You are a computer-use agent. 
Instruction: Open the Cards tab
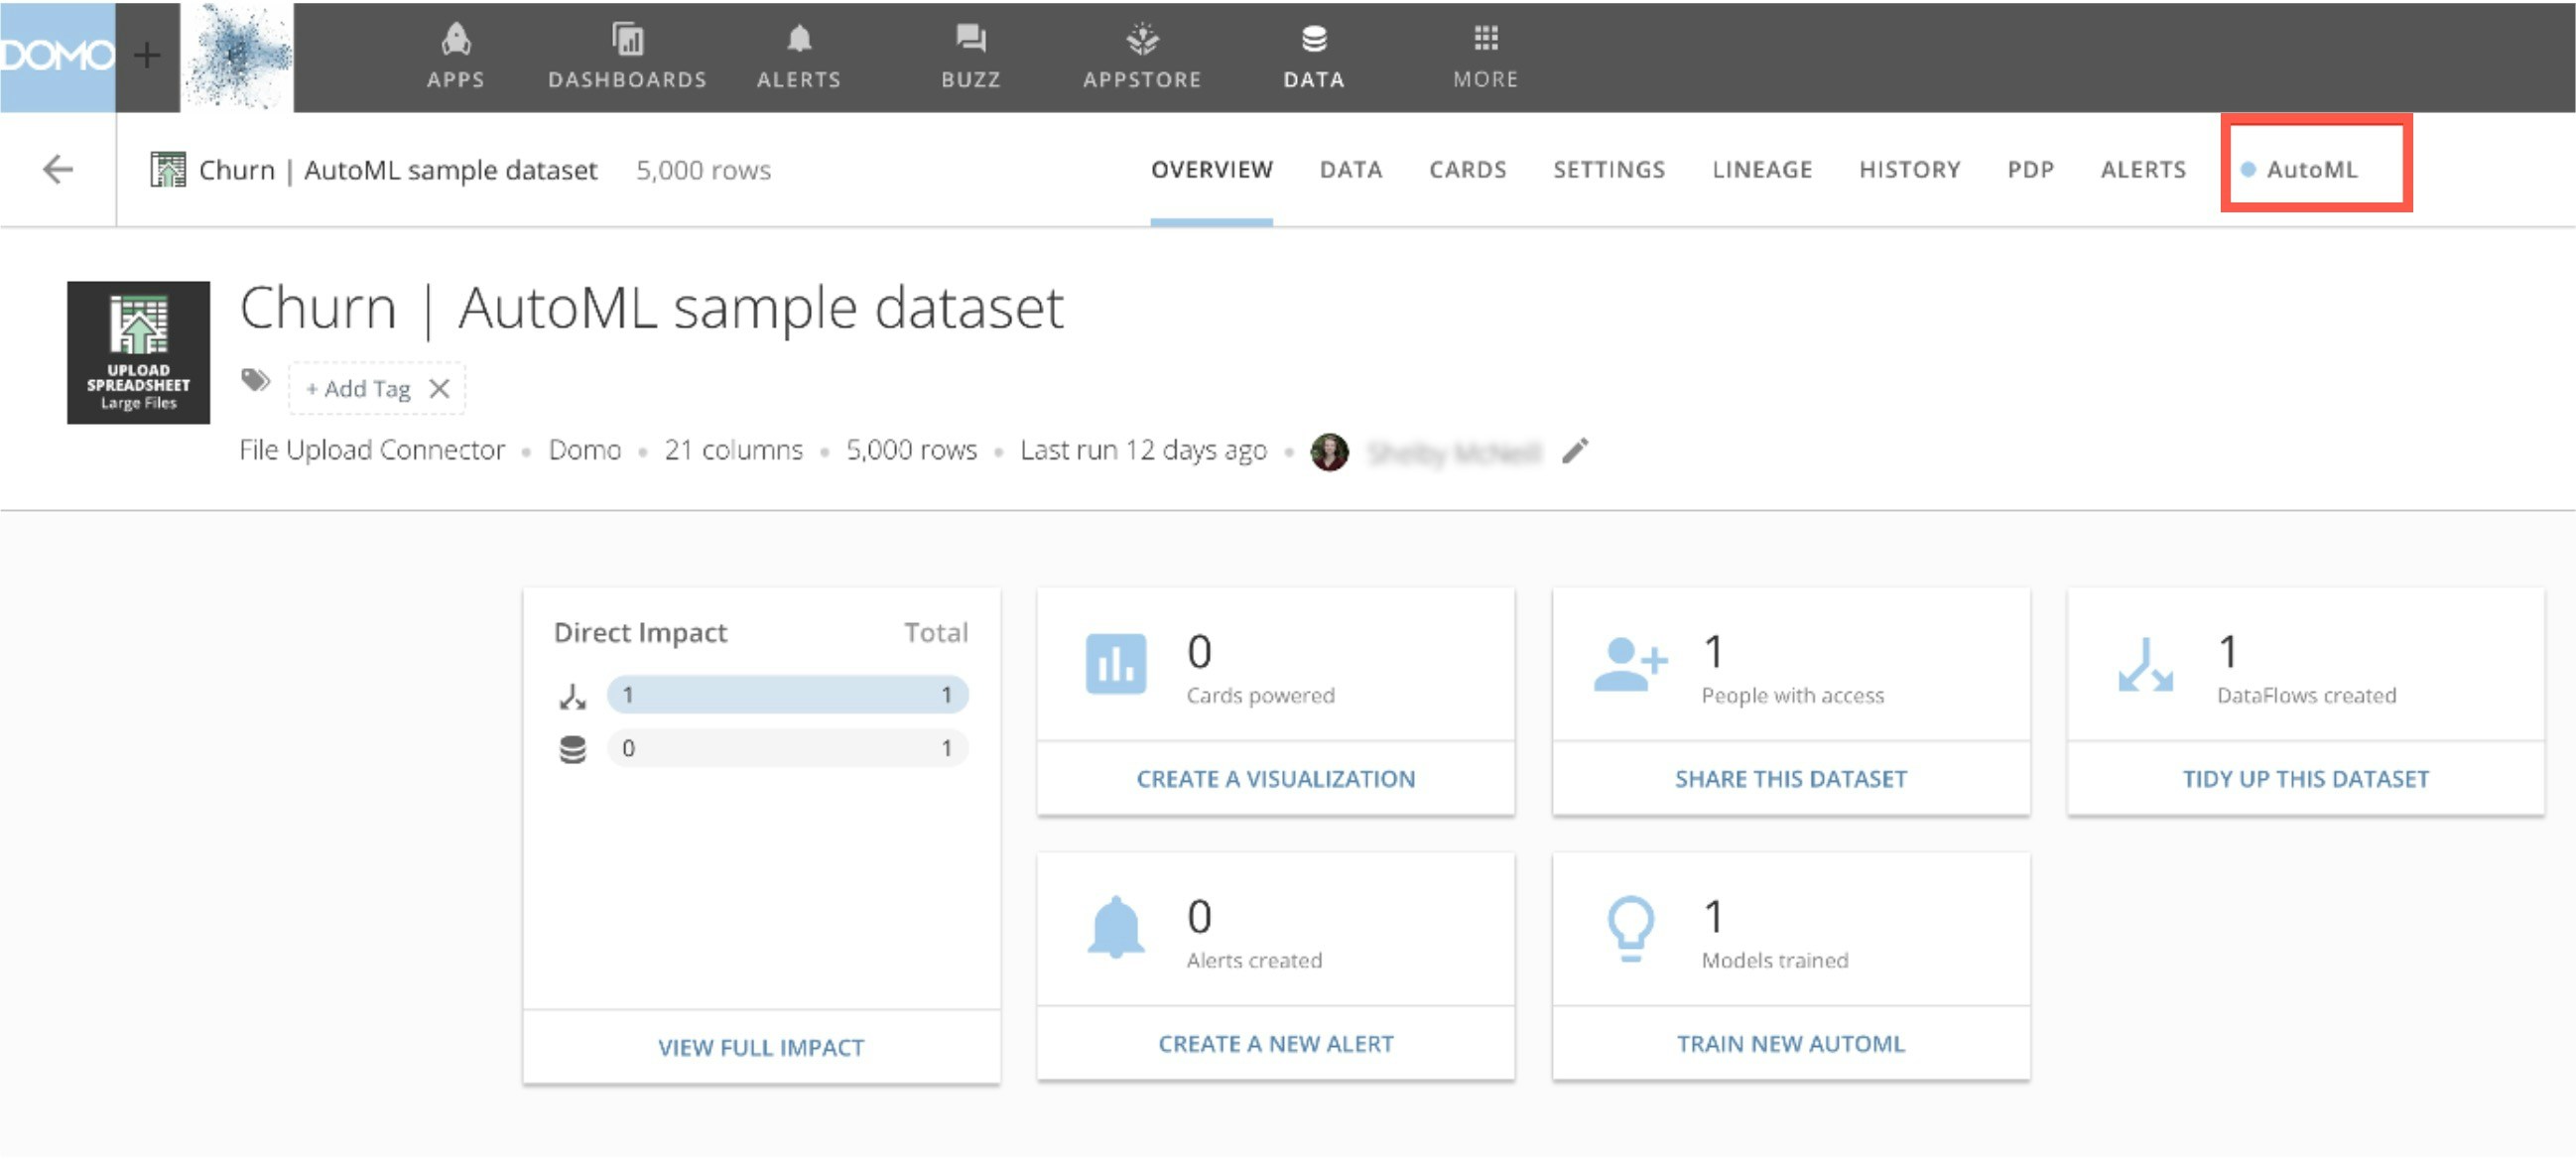click(1467, 169)
